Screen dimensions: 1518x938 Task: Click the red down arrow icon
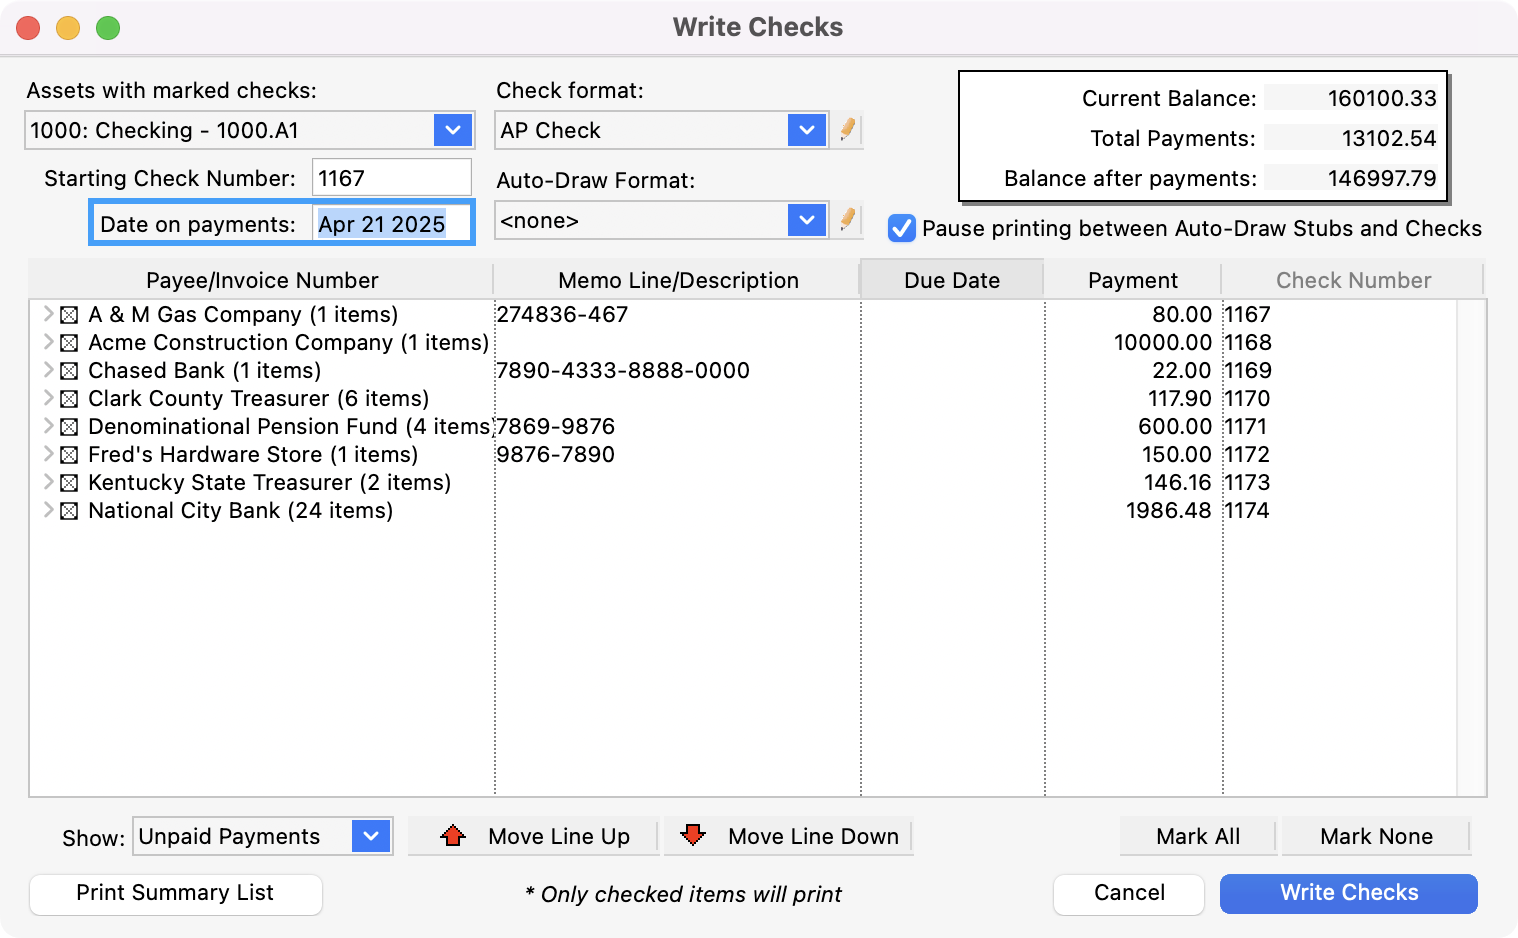click(x=693, y=836)
